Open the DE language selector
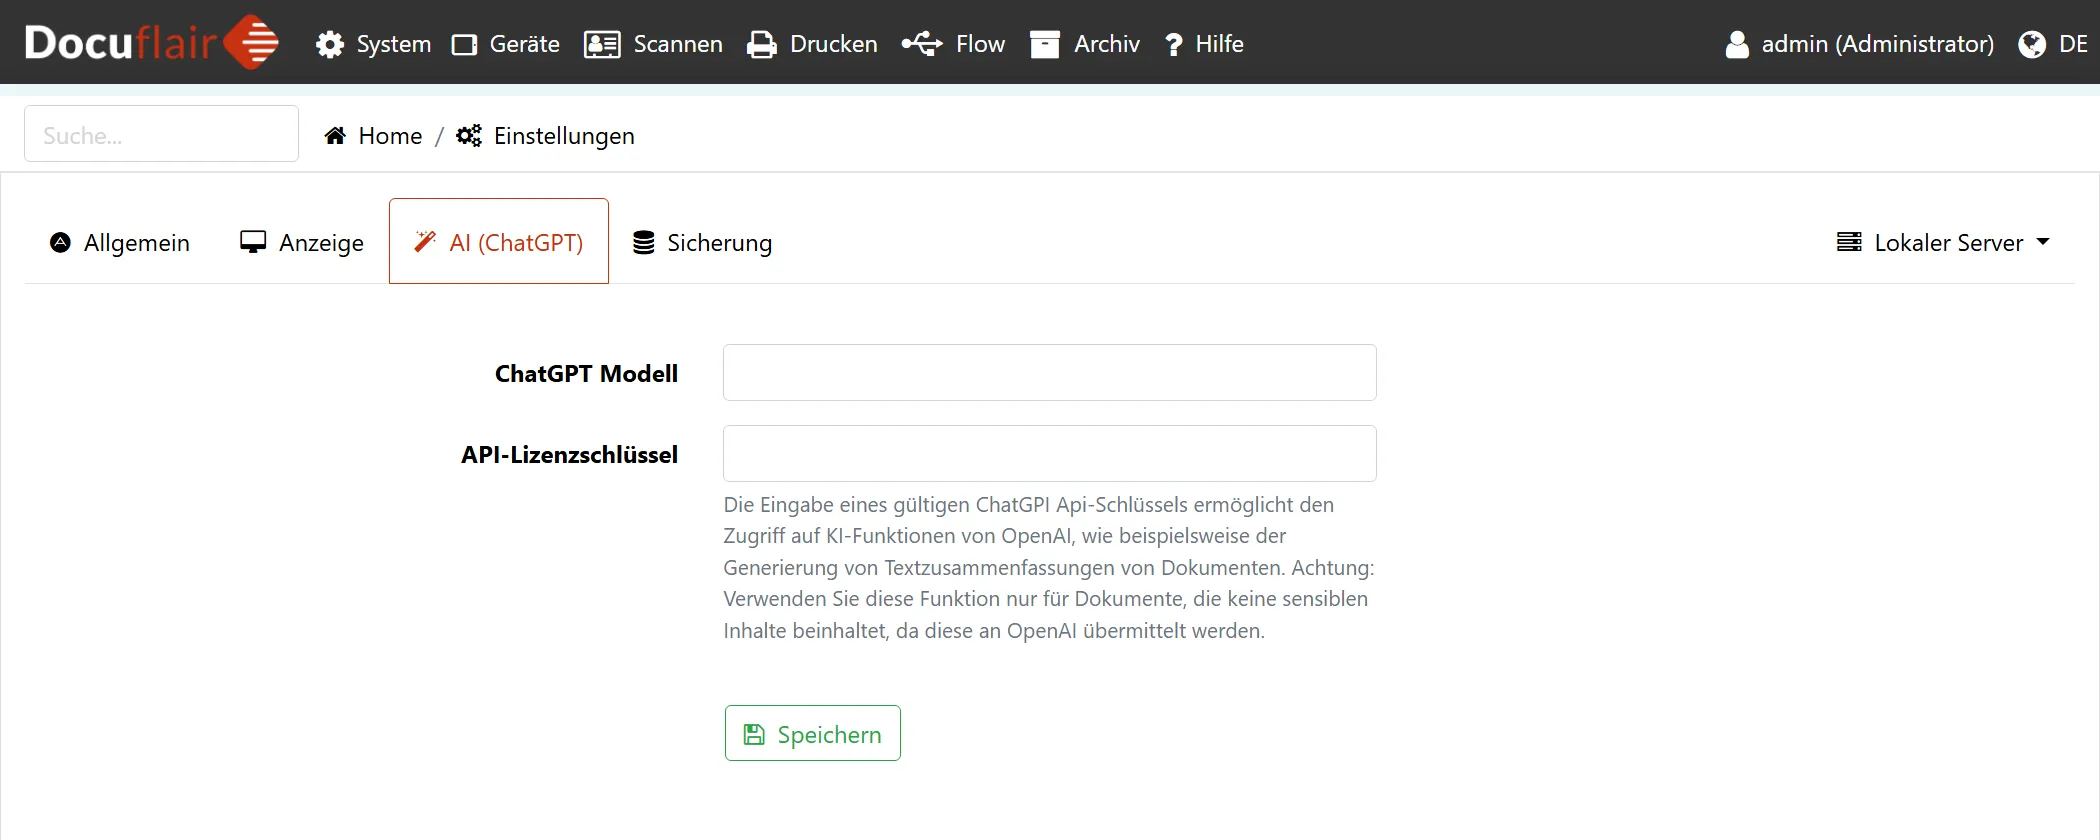2100x840 pixels. tap(2053, 44)
